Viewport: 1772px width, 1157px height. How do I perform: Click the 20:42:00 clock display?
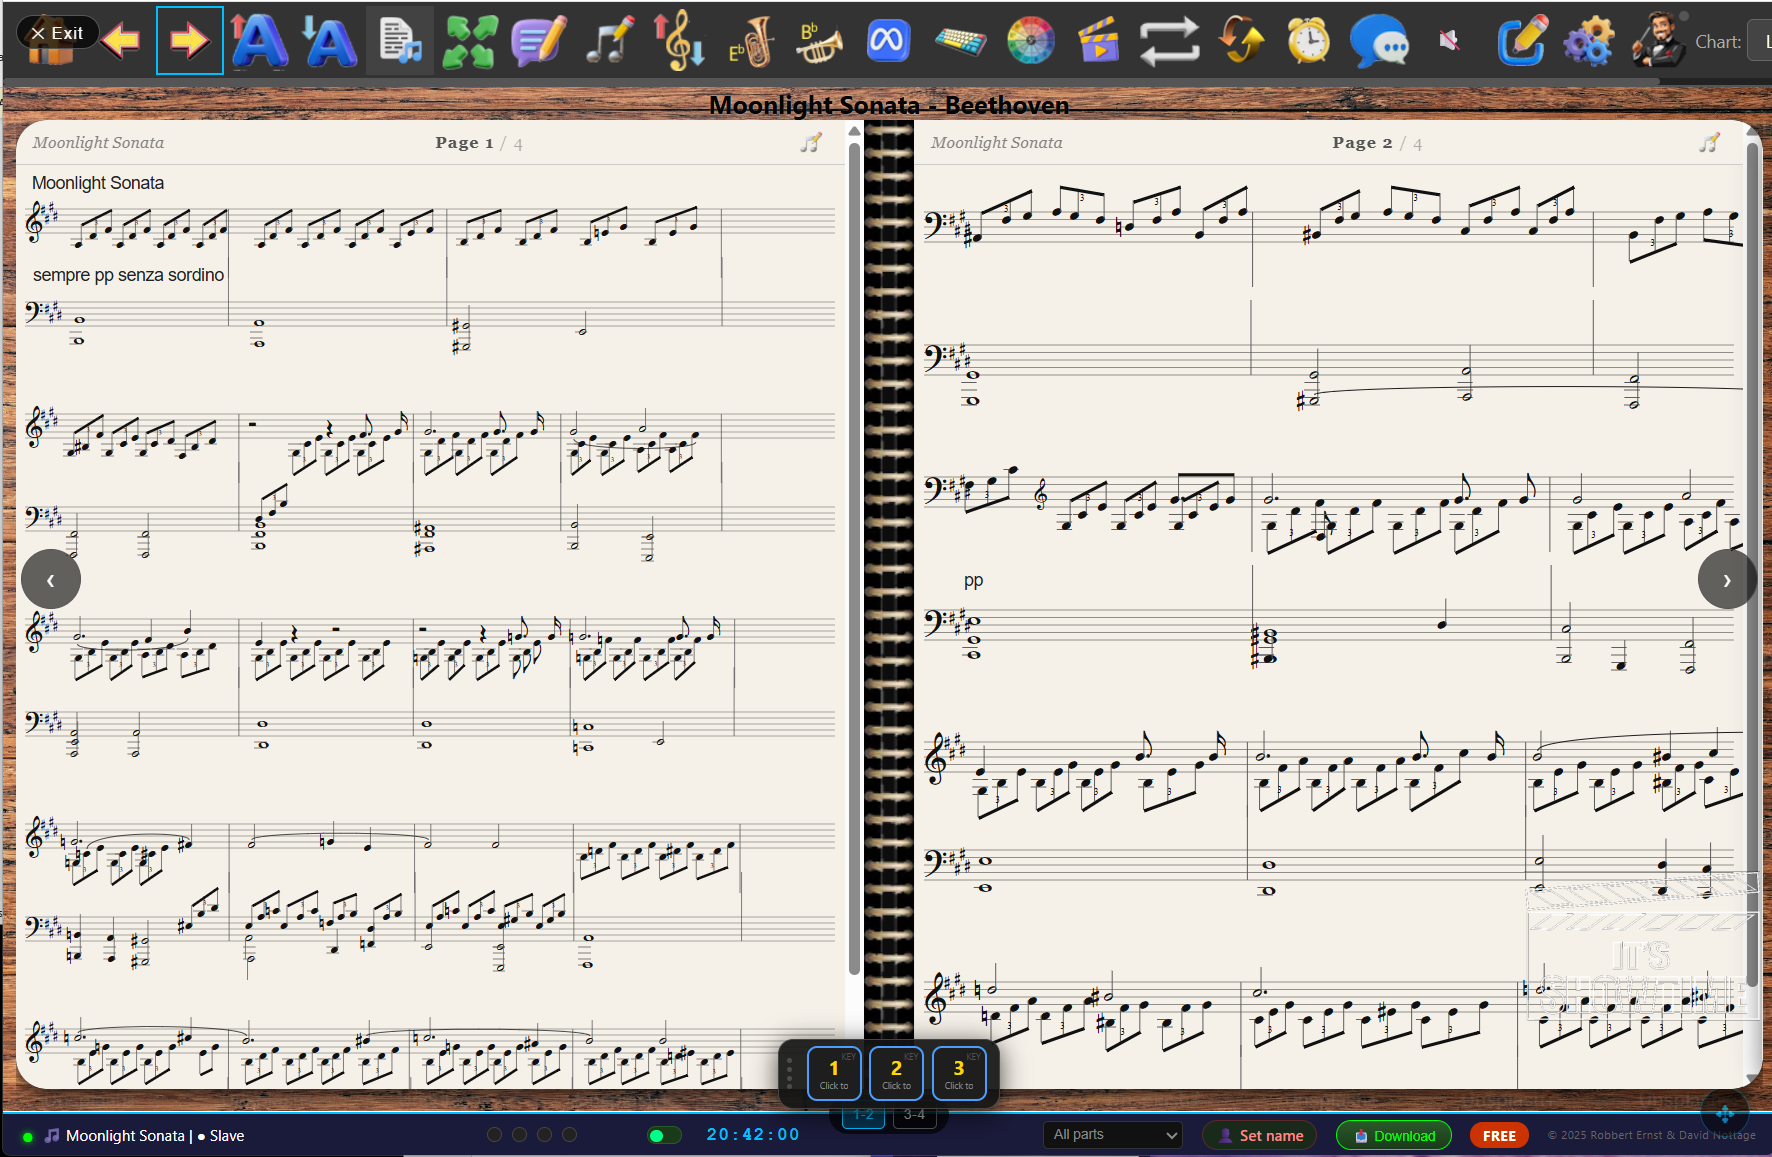coord(753,1134)
